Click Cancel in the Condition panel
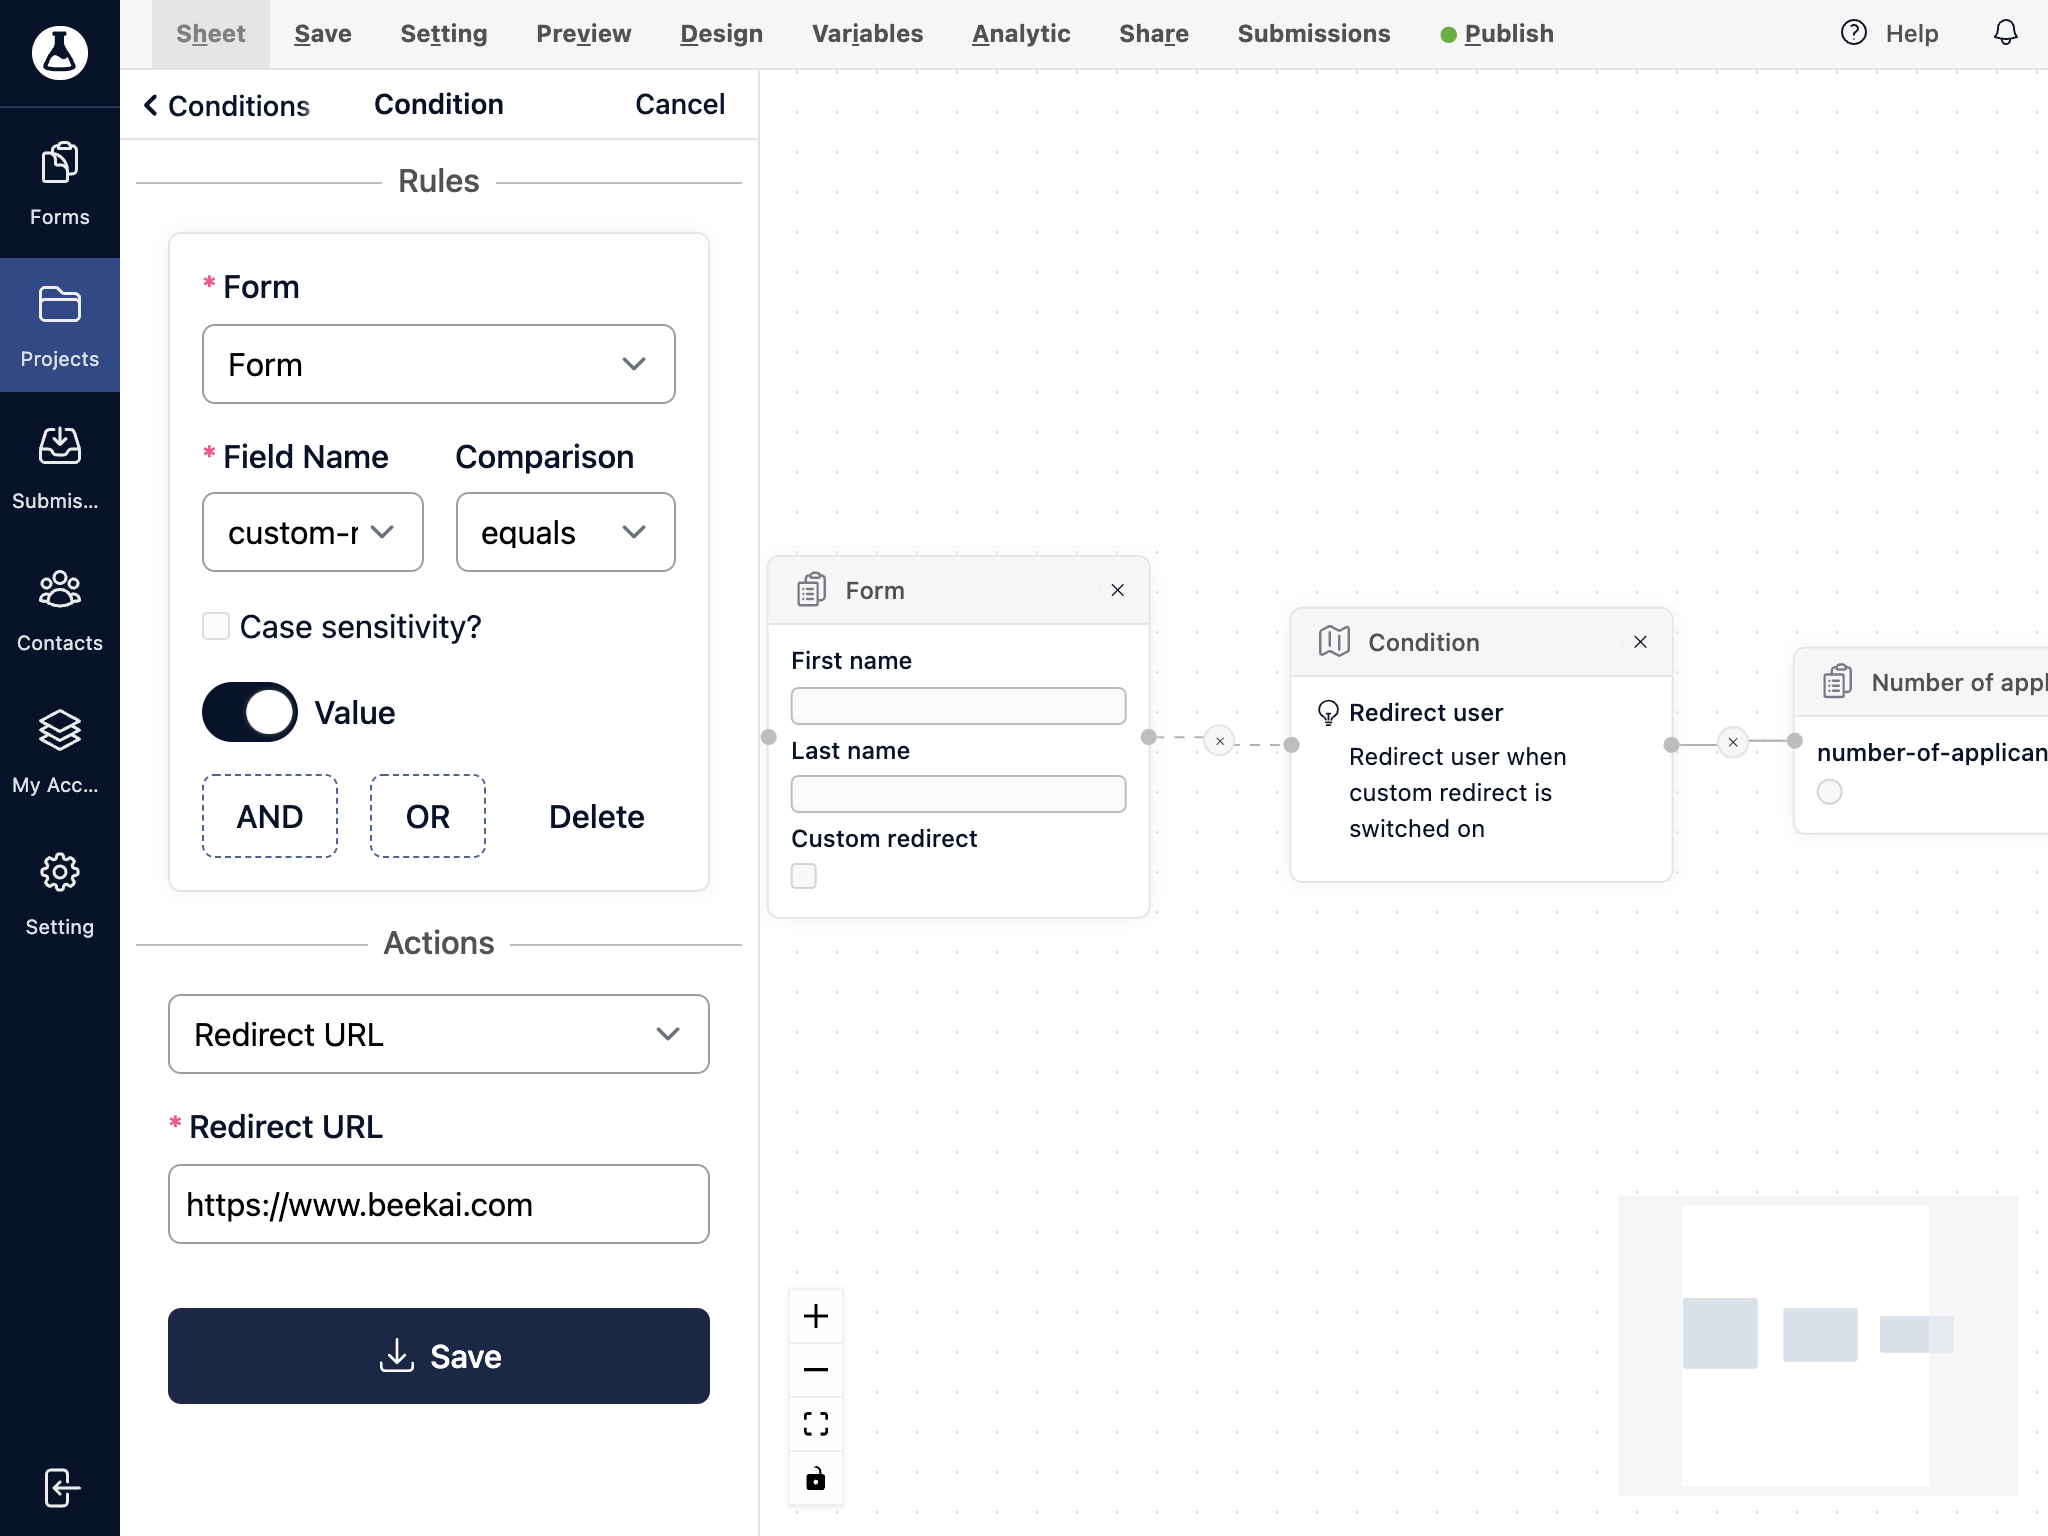2048x1536 pixels. pos(680,104)
